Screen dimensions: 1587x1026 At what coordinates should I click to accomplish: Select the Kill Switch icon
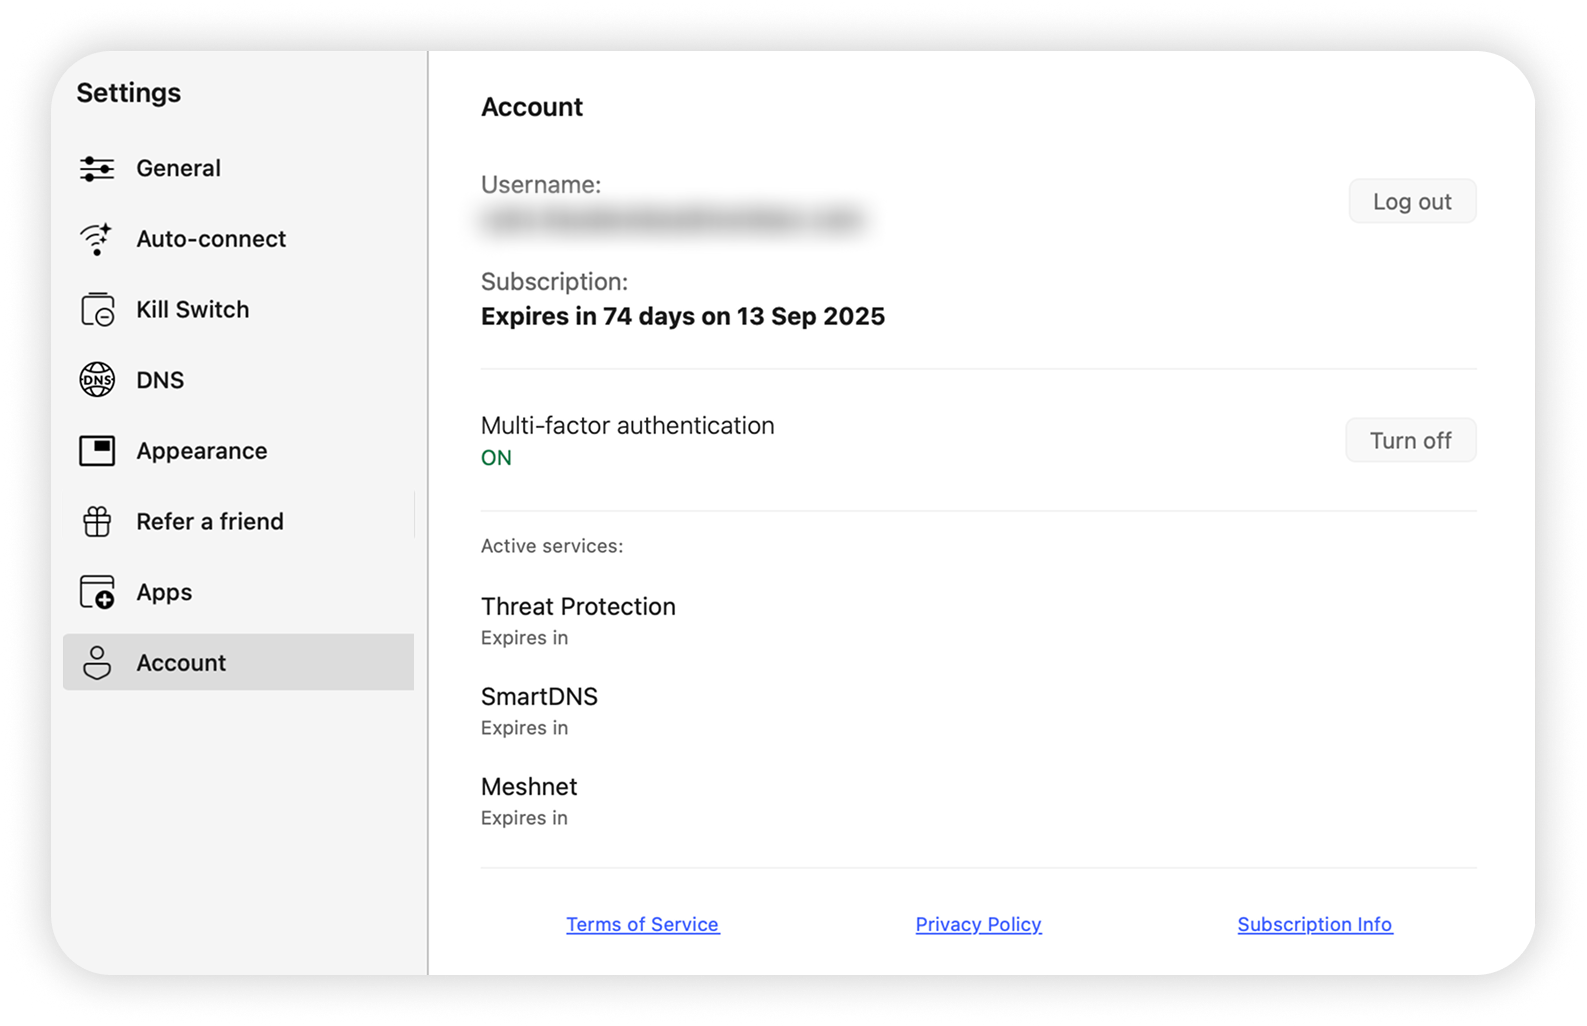click(97, 310)
